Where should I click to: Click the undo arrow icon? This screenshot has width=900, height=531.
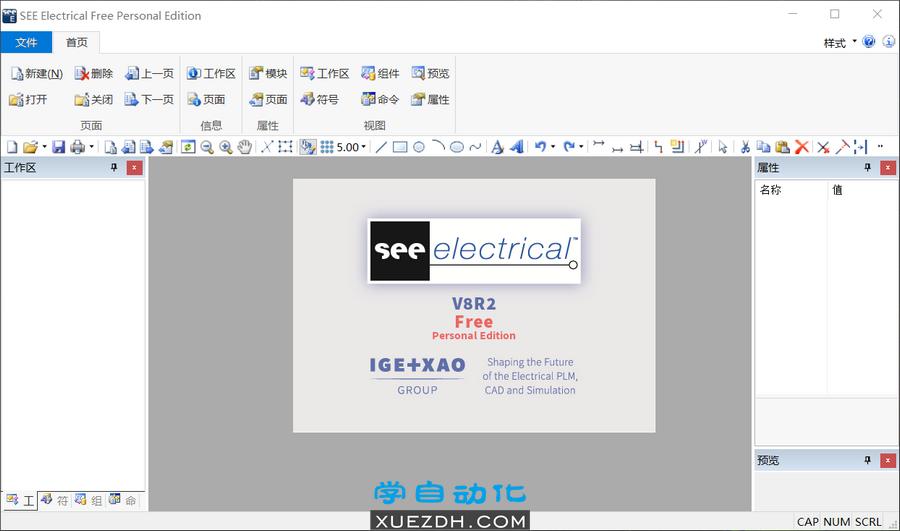point(540,147)
